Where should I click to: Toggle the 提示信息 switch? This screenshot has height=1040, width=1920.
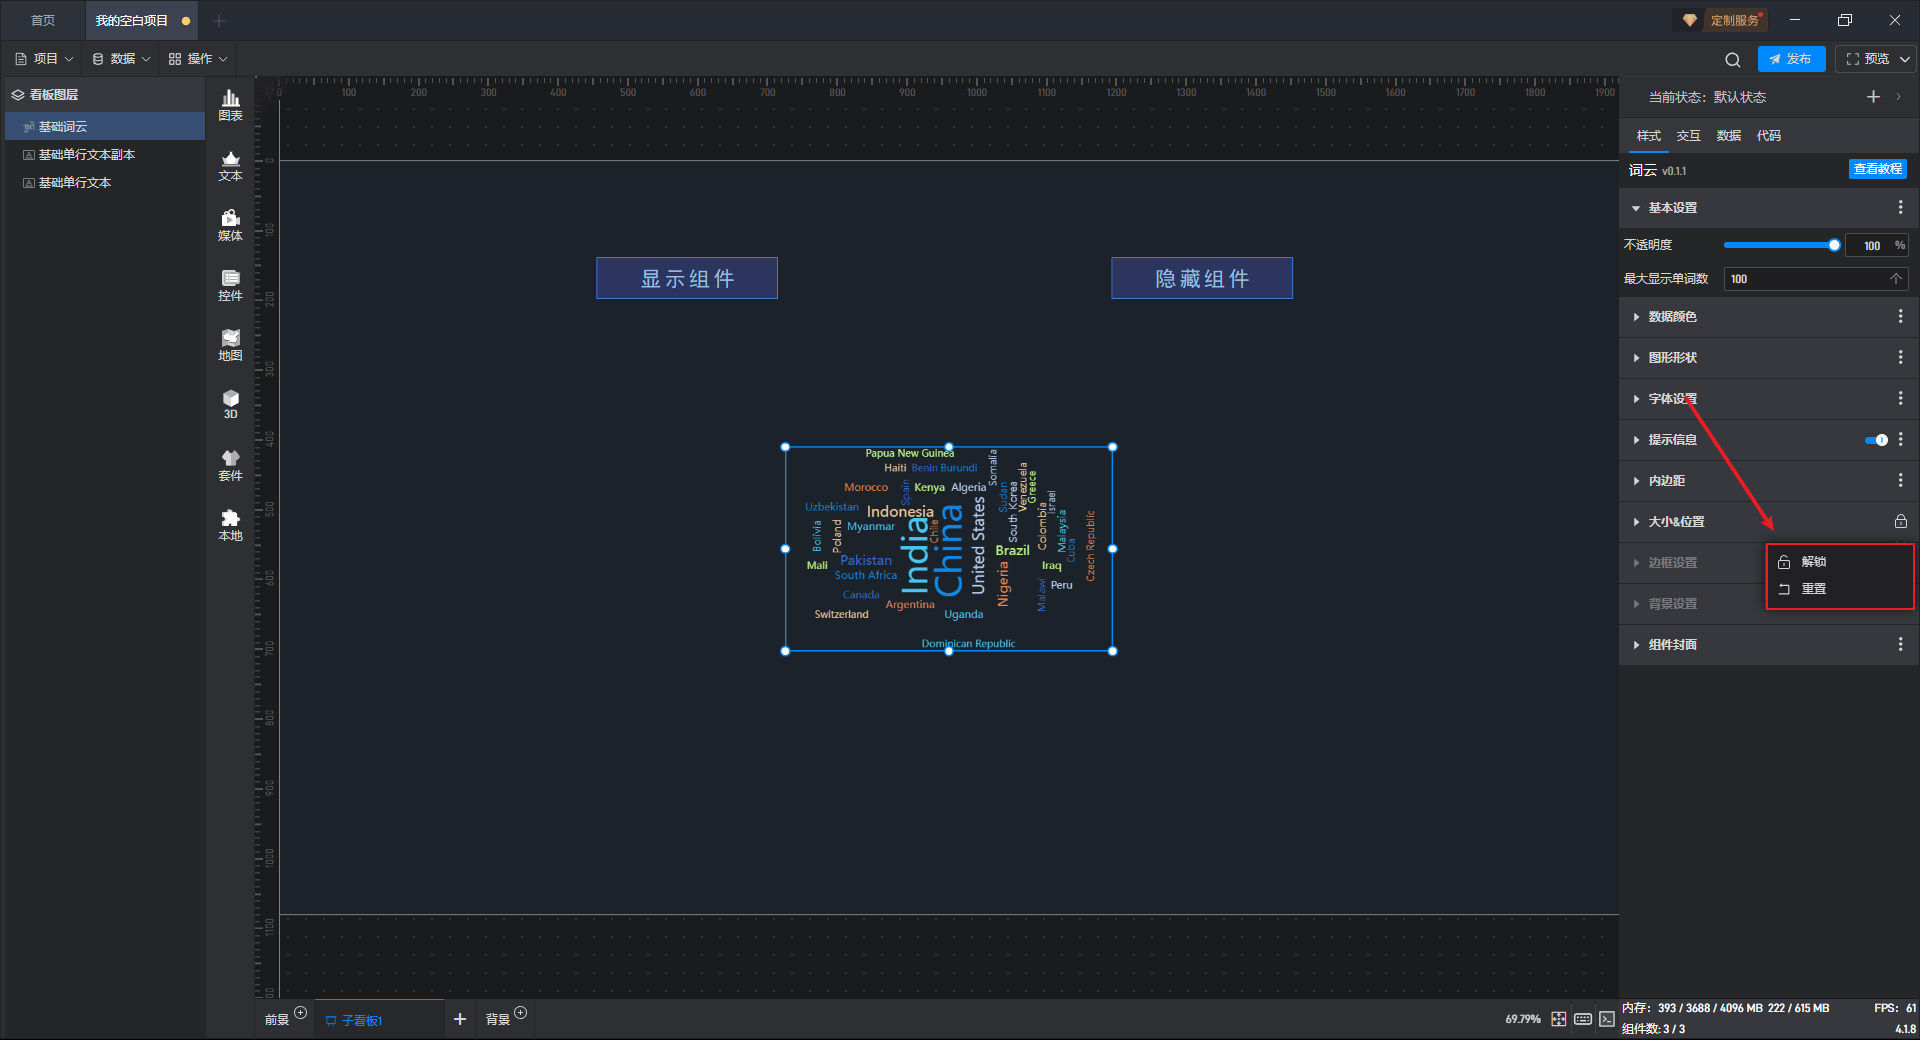1876,440
